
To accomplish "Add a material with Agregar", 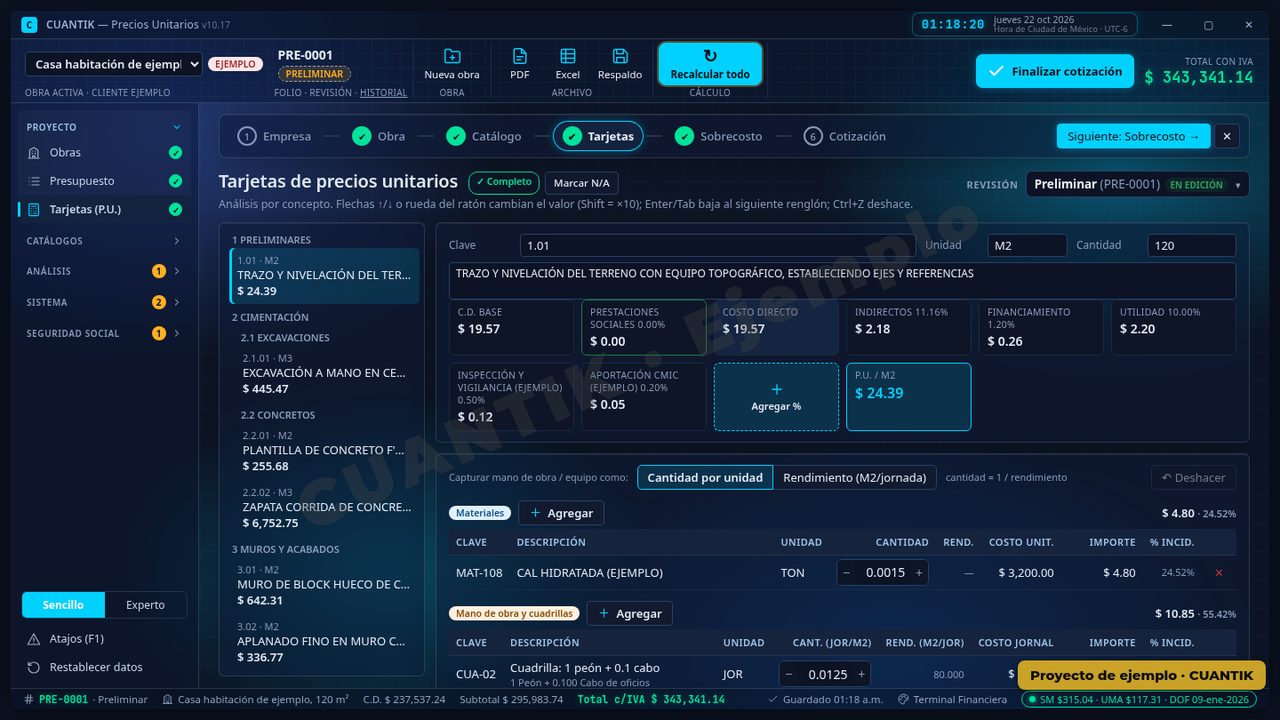I will [x=561, y=513].
